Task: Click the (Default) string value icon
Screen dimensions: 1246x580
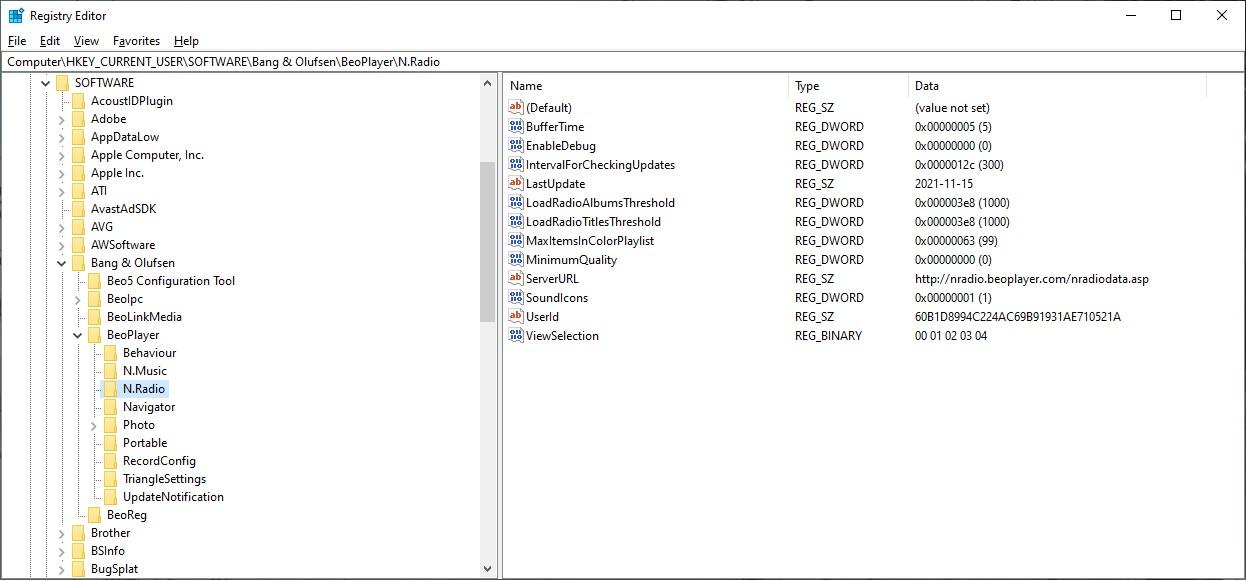Action: [516, 108]
